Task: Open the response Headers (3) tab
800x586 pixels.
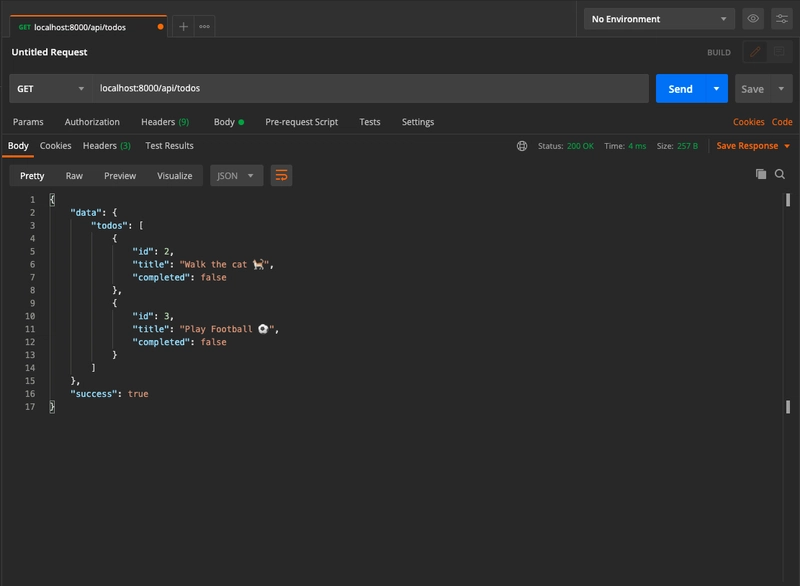Action: 107,146
